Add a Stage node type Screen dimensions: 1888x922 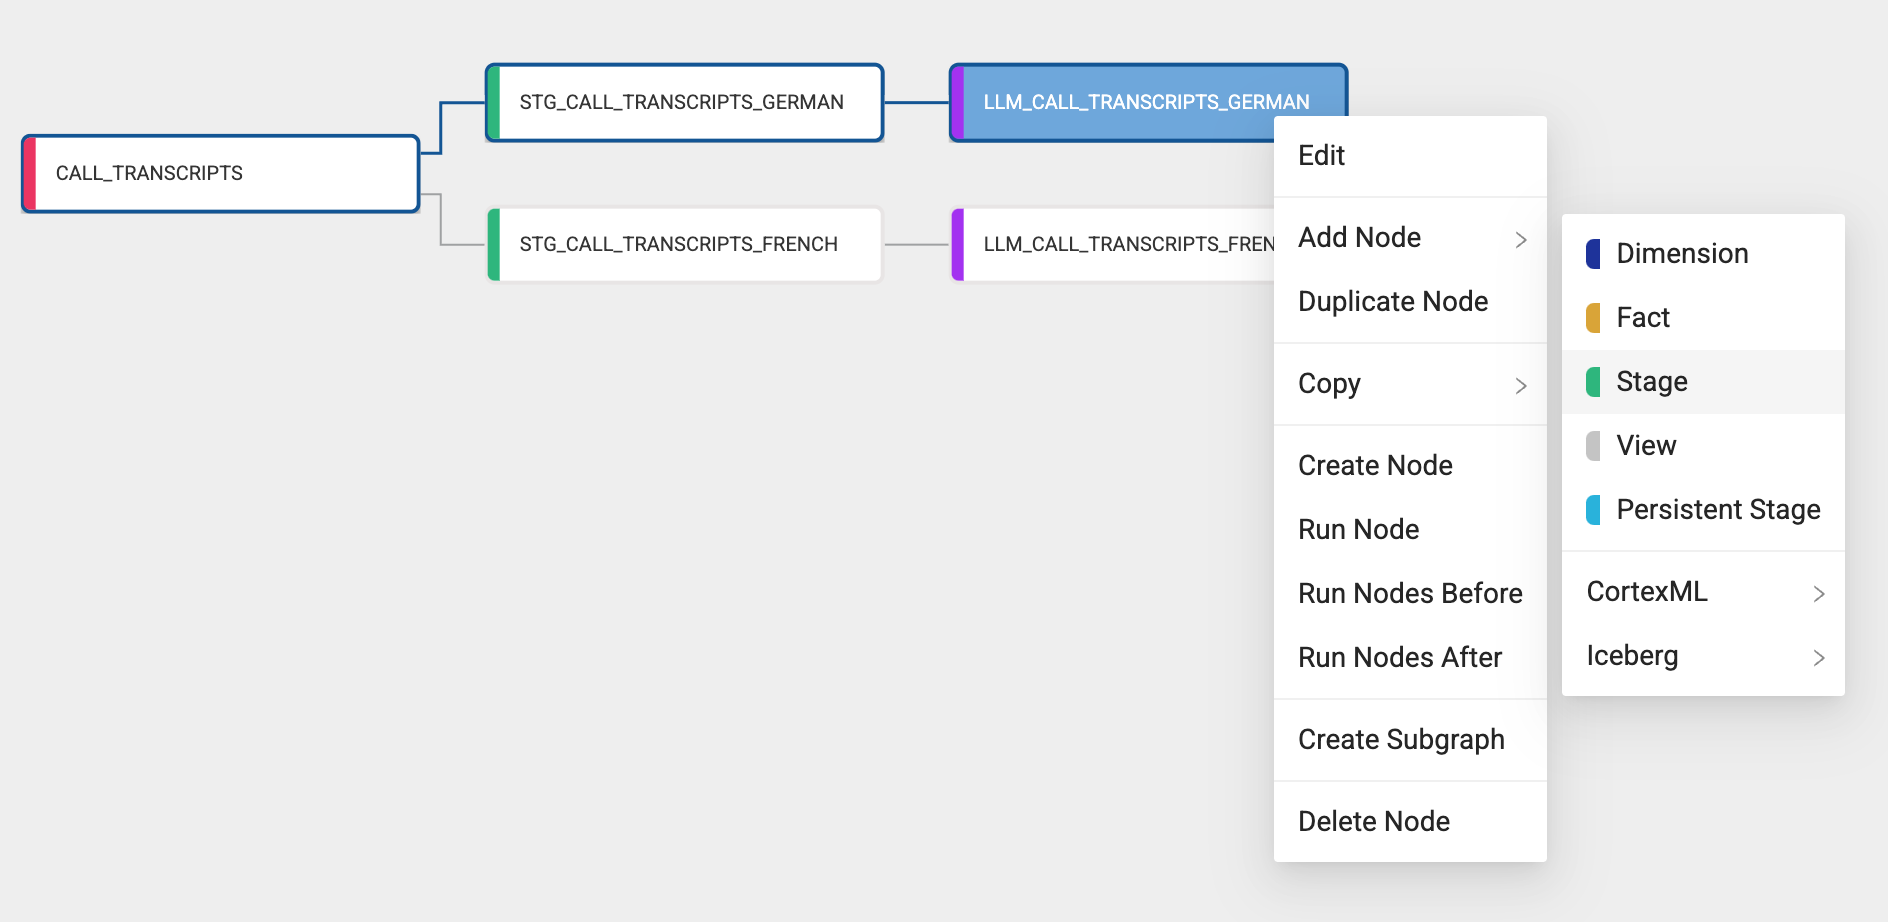coord(1703,382)
